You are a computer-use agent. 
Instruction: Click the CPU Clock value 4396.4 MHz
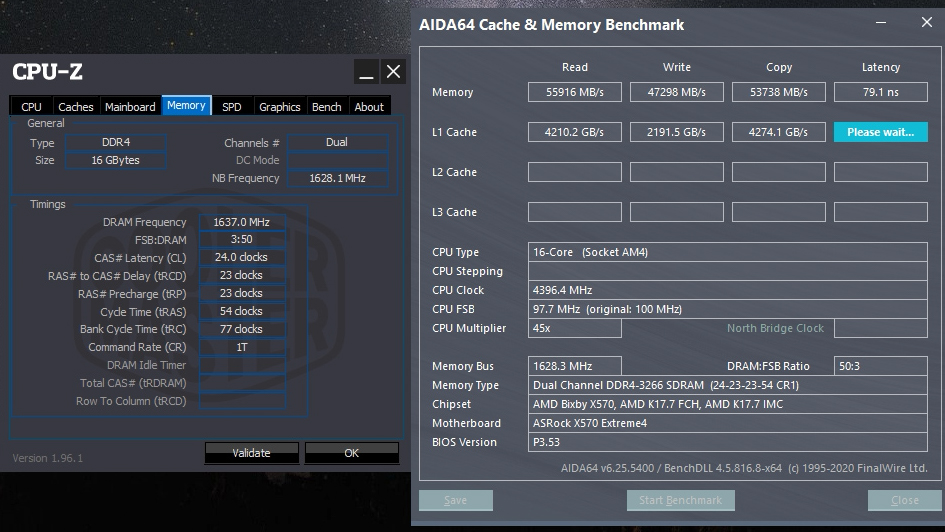pyautogui.click(x=727, y=290)
